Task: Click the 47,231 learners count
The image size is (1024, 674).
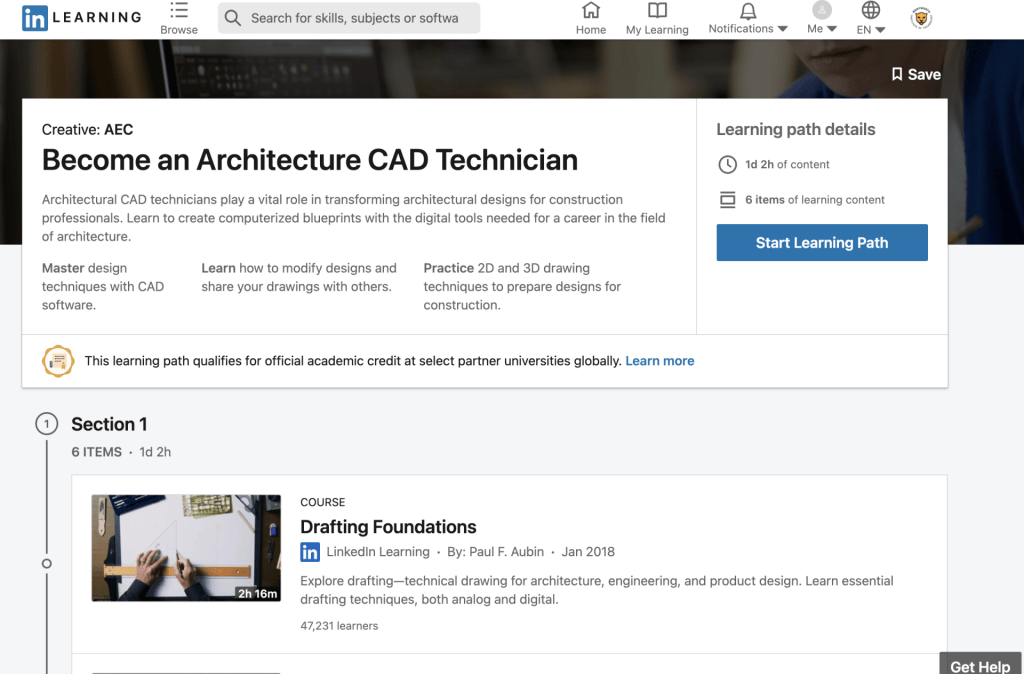Action: click(x=339, y=626)
